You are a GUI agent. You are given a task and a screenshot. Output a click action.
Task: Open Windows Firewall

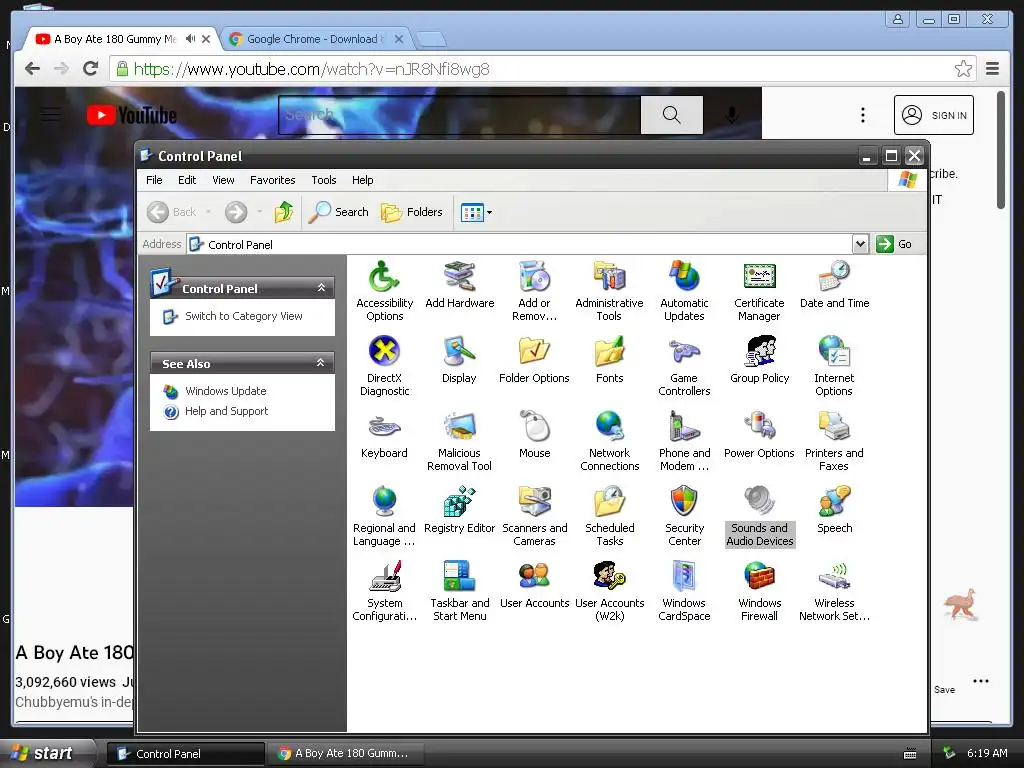[x=759, y=592]
